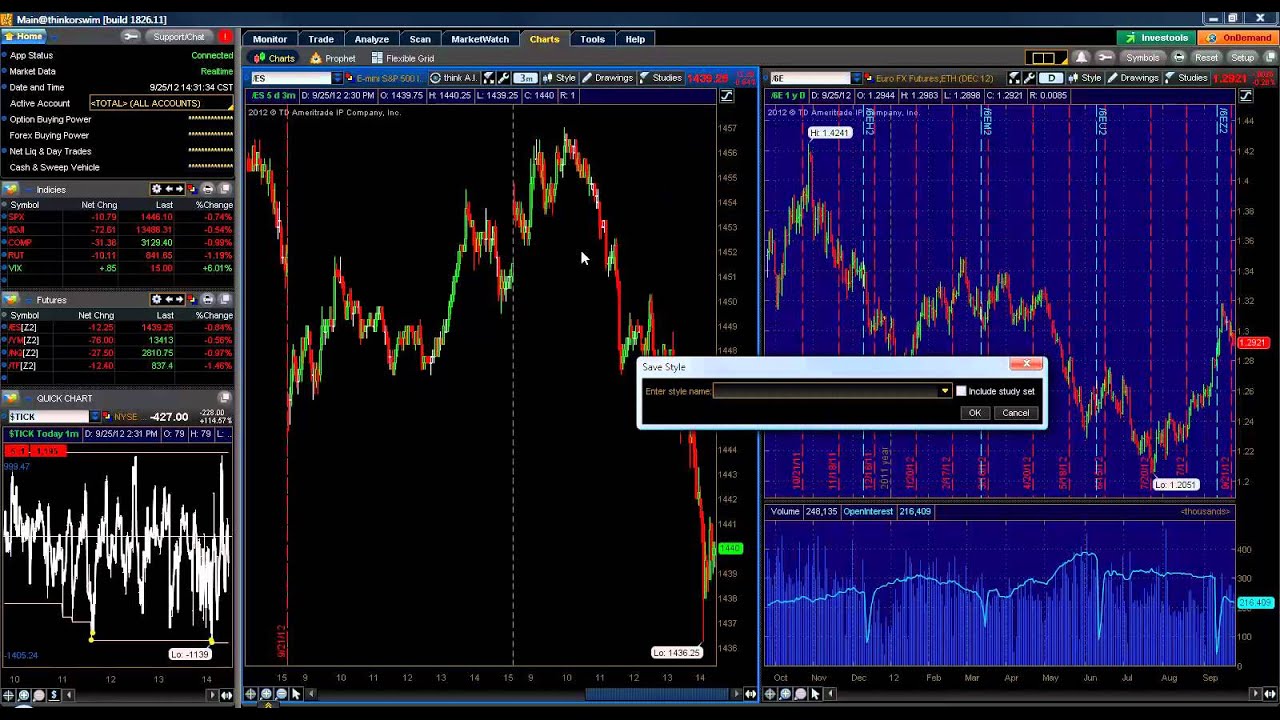Open the style name dropdown arrow
The width and height of the screenshot is (1280, 720).
coord(944,391)
